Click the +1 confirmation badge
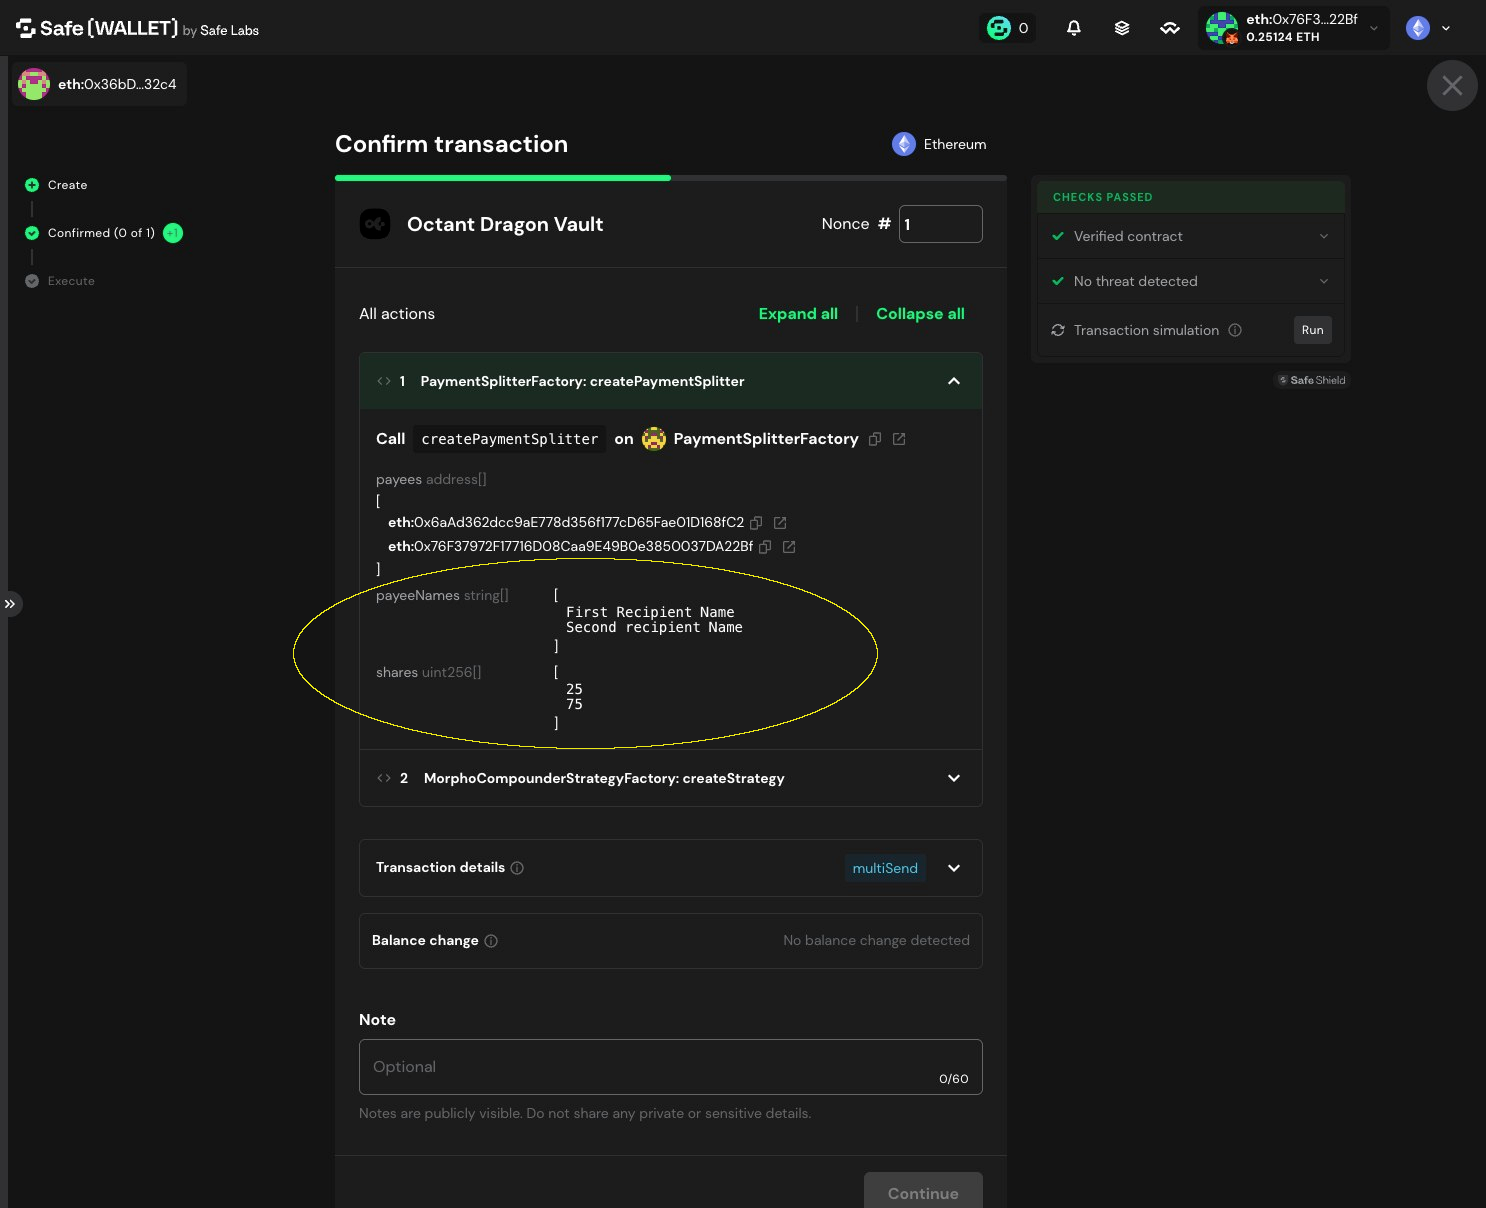This screenshot has height=1208, width=1486. pos(173,233)
